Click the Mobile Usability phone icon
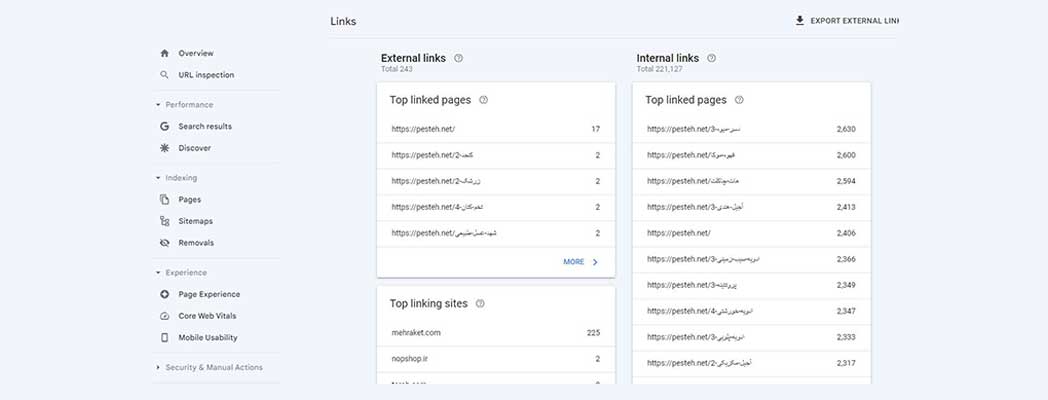Image resolution: width=1048 pixels, height=400 pixels. point(164,338)
